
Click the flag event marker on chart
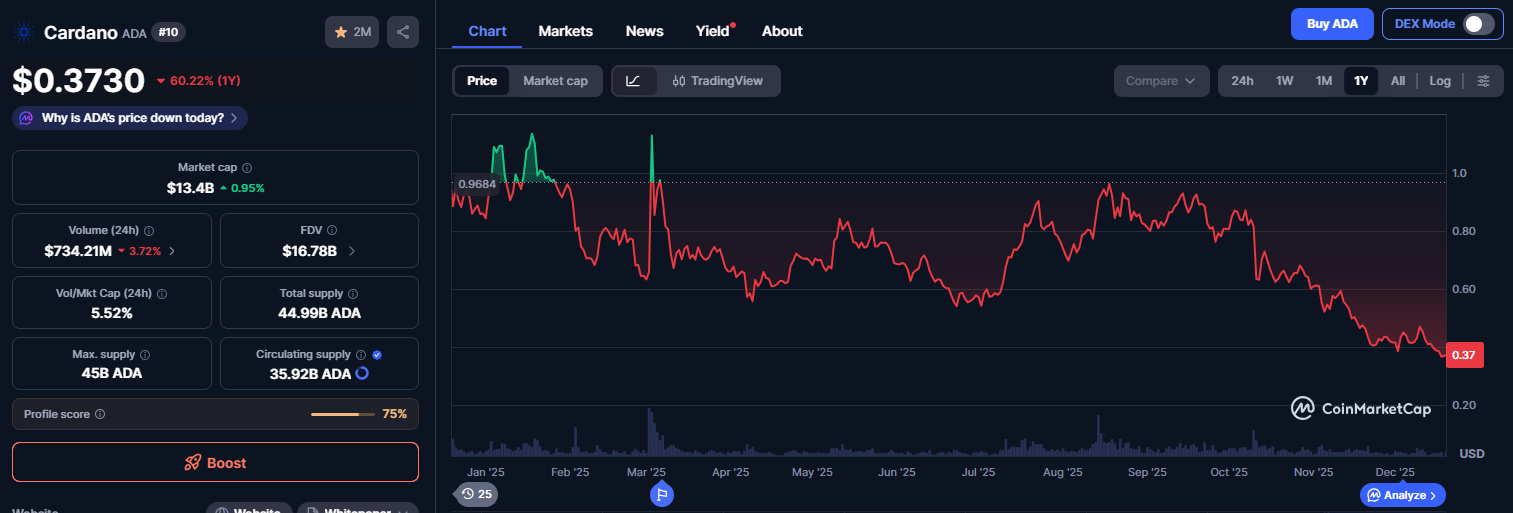tap(661, 494)
